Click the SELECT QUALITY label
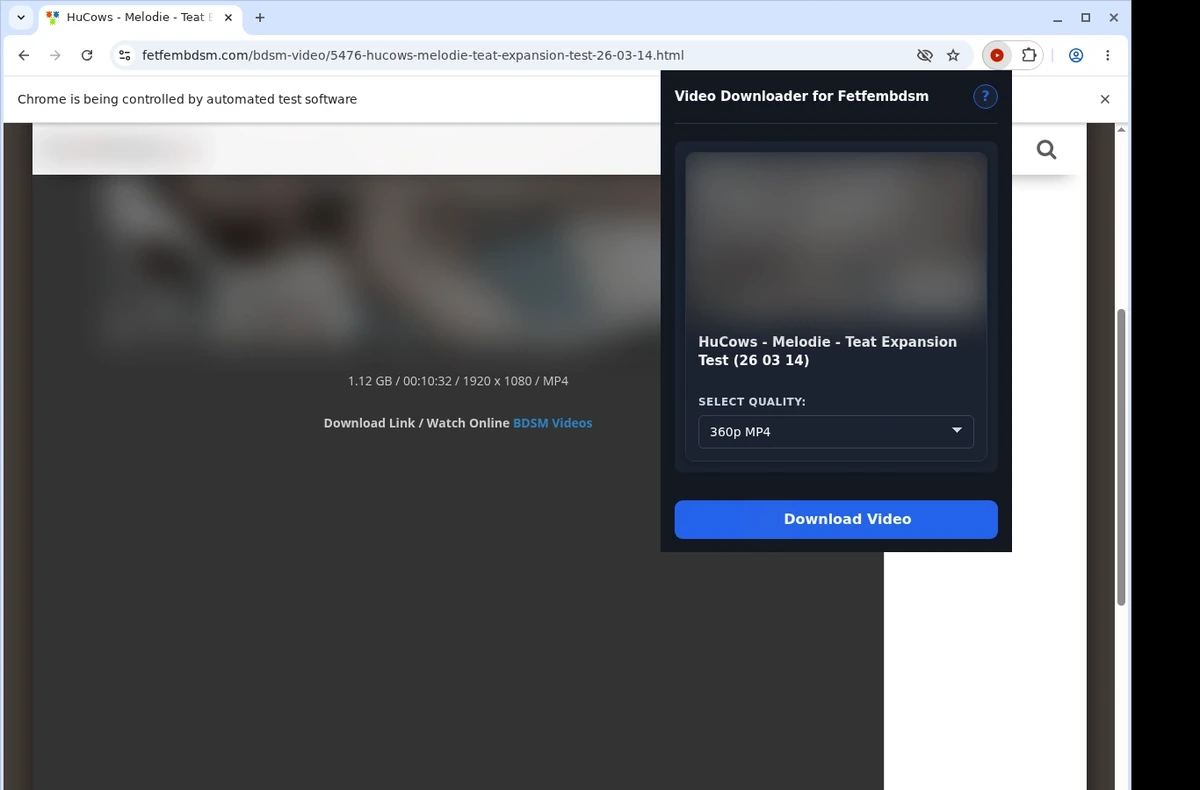The height and width of the screenshot is (790, 1200). tap(752, 402)
